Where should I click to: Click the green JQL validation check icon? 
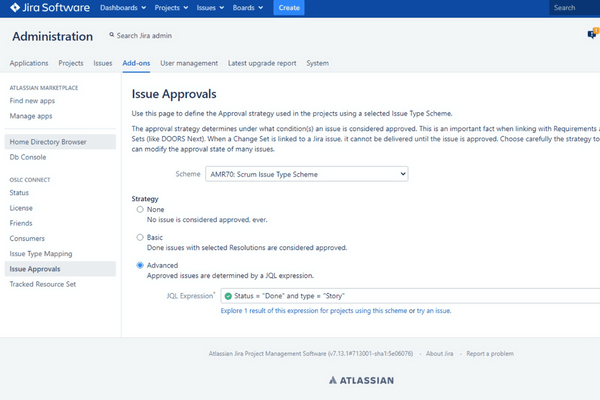(228, 296)
